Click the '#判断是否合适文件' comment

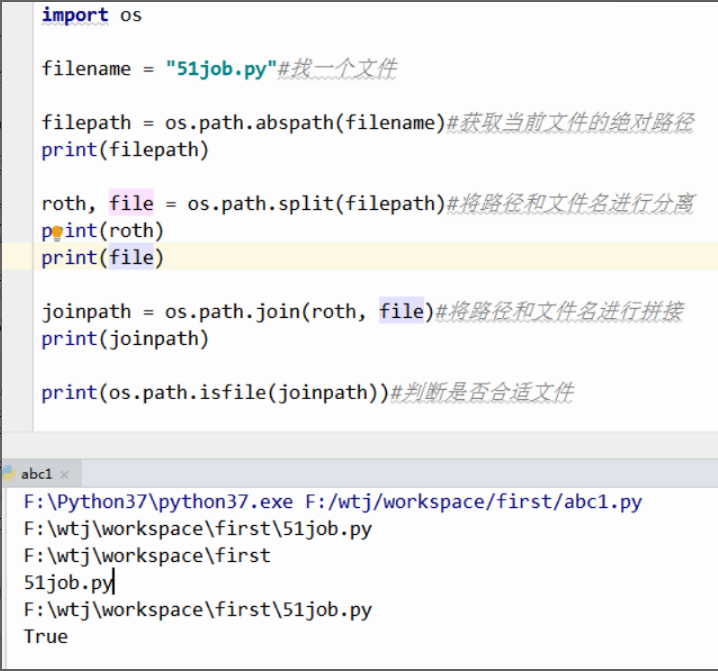[481, 393]
